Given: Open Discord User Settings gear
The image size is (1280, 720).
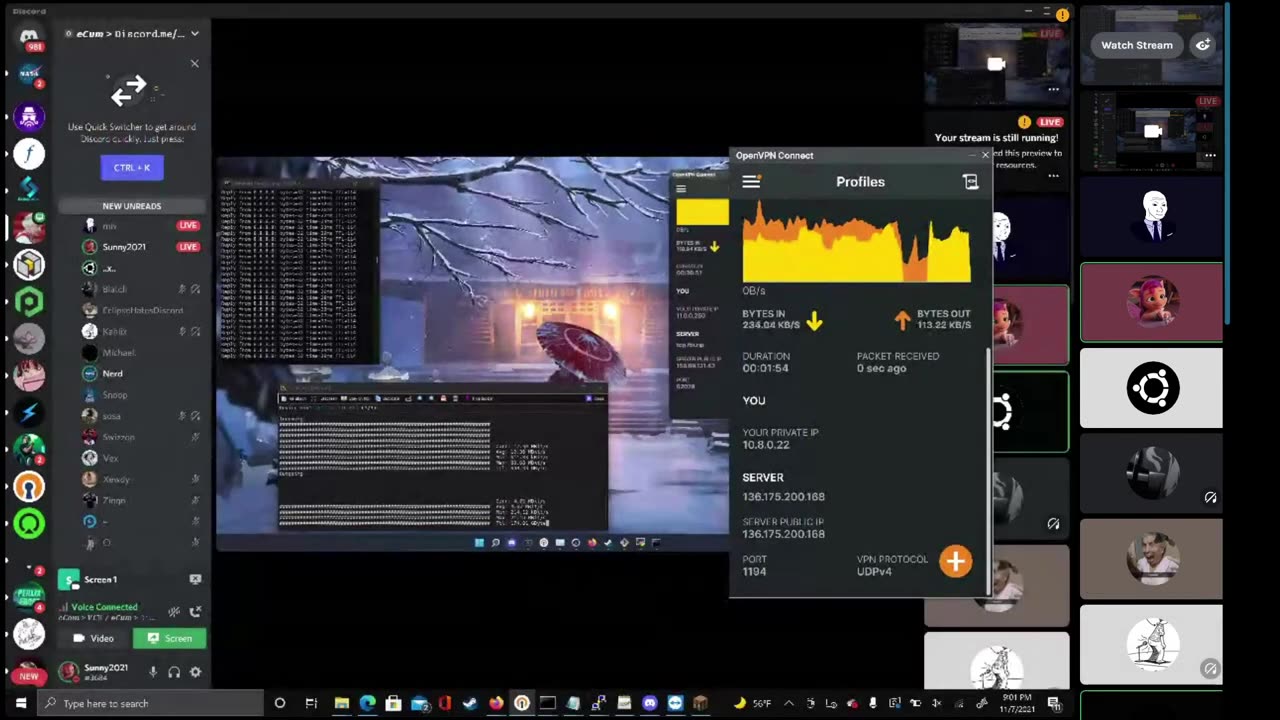Looking at the screenshot, I should coord(195,672).
